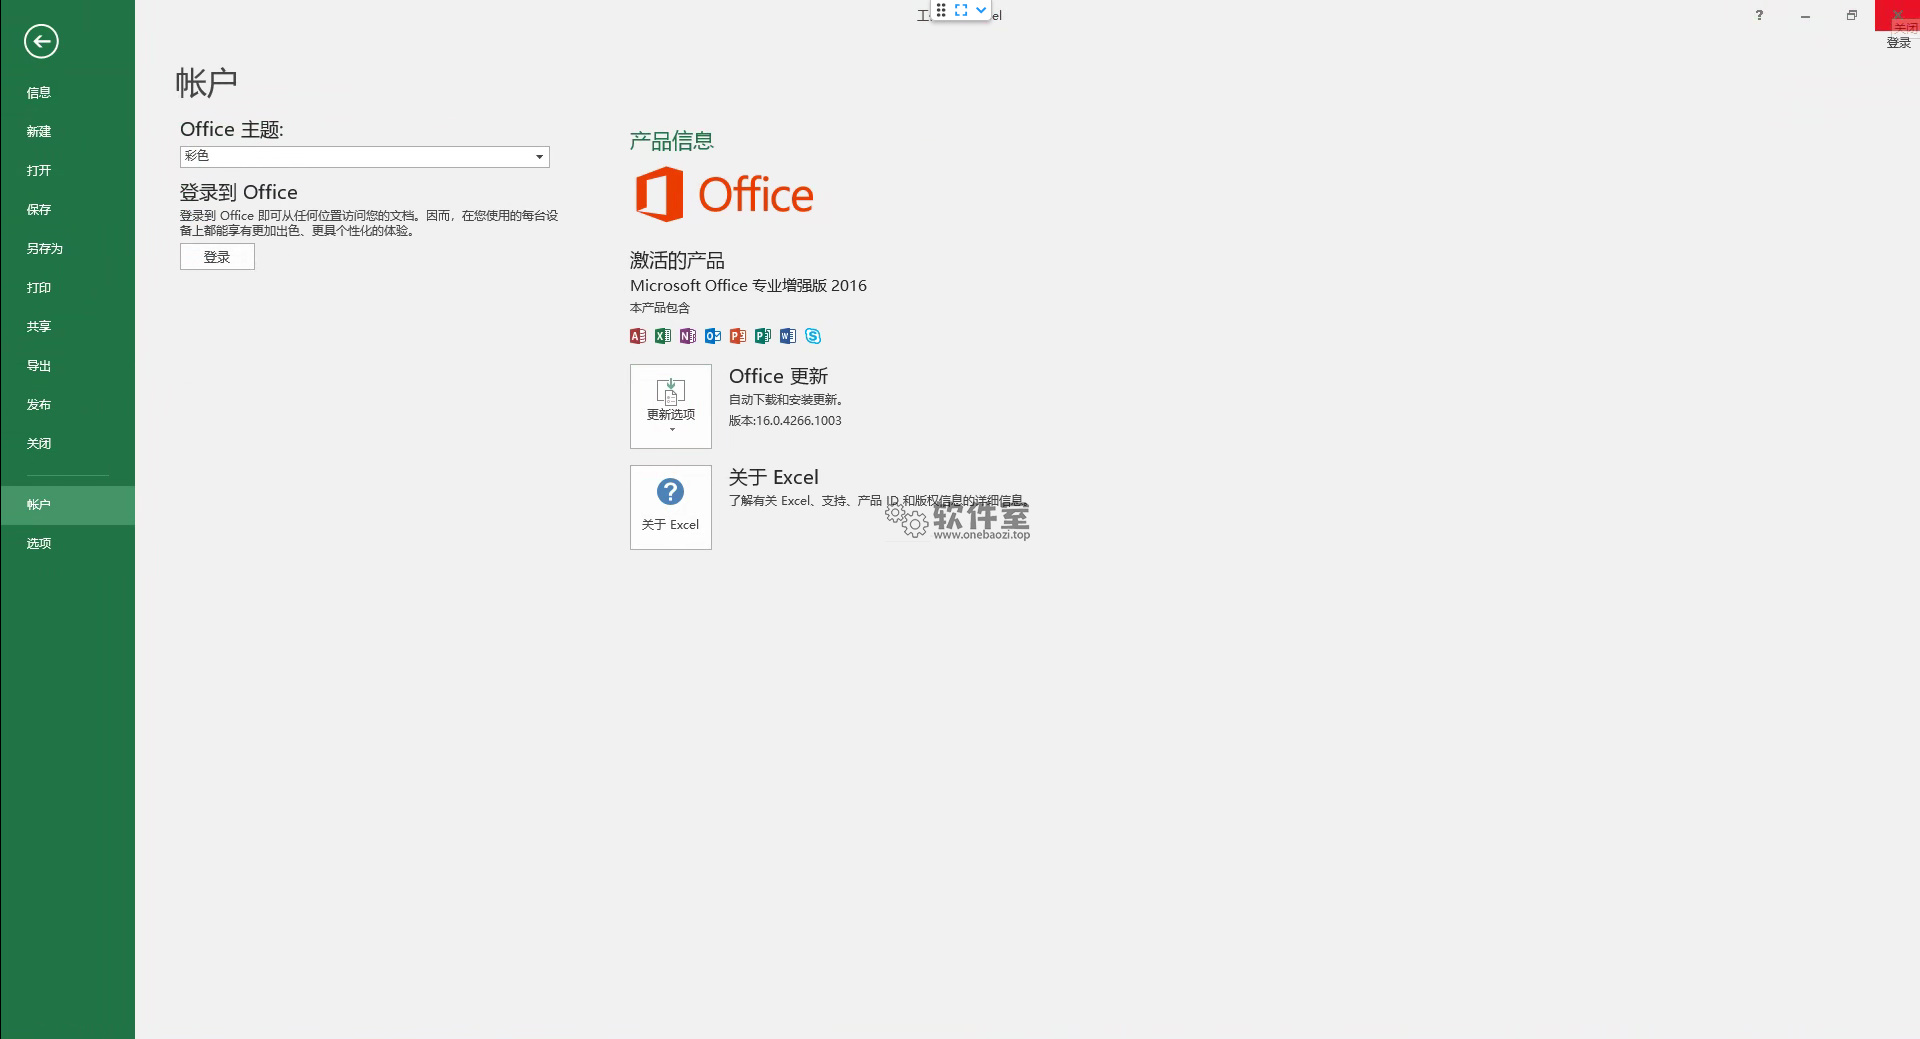Expand the floating toolbar chevron
The height and width of the screenshot is (1039, 1920).
pyautogui.click(x=981, y=10)
